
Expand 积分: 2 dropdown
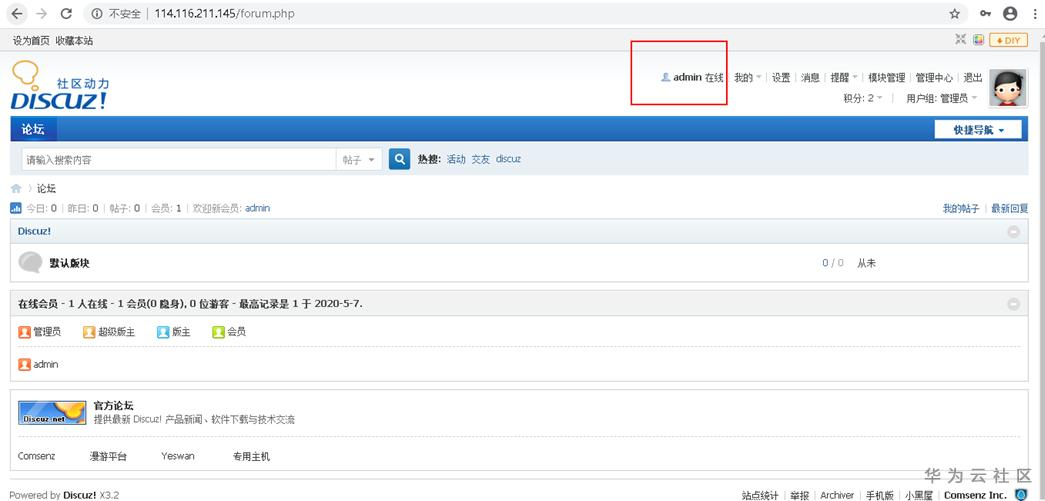click(x=863, y=98)
